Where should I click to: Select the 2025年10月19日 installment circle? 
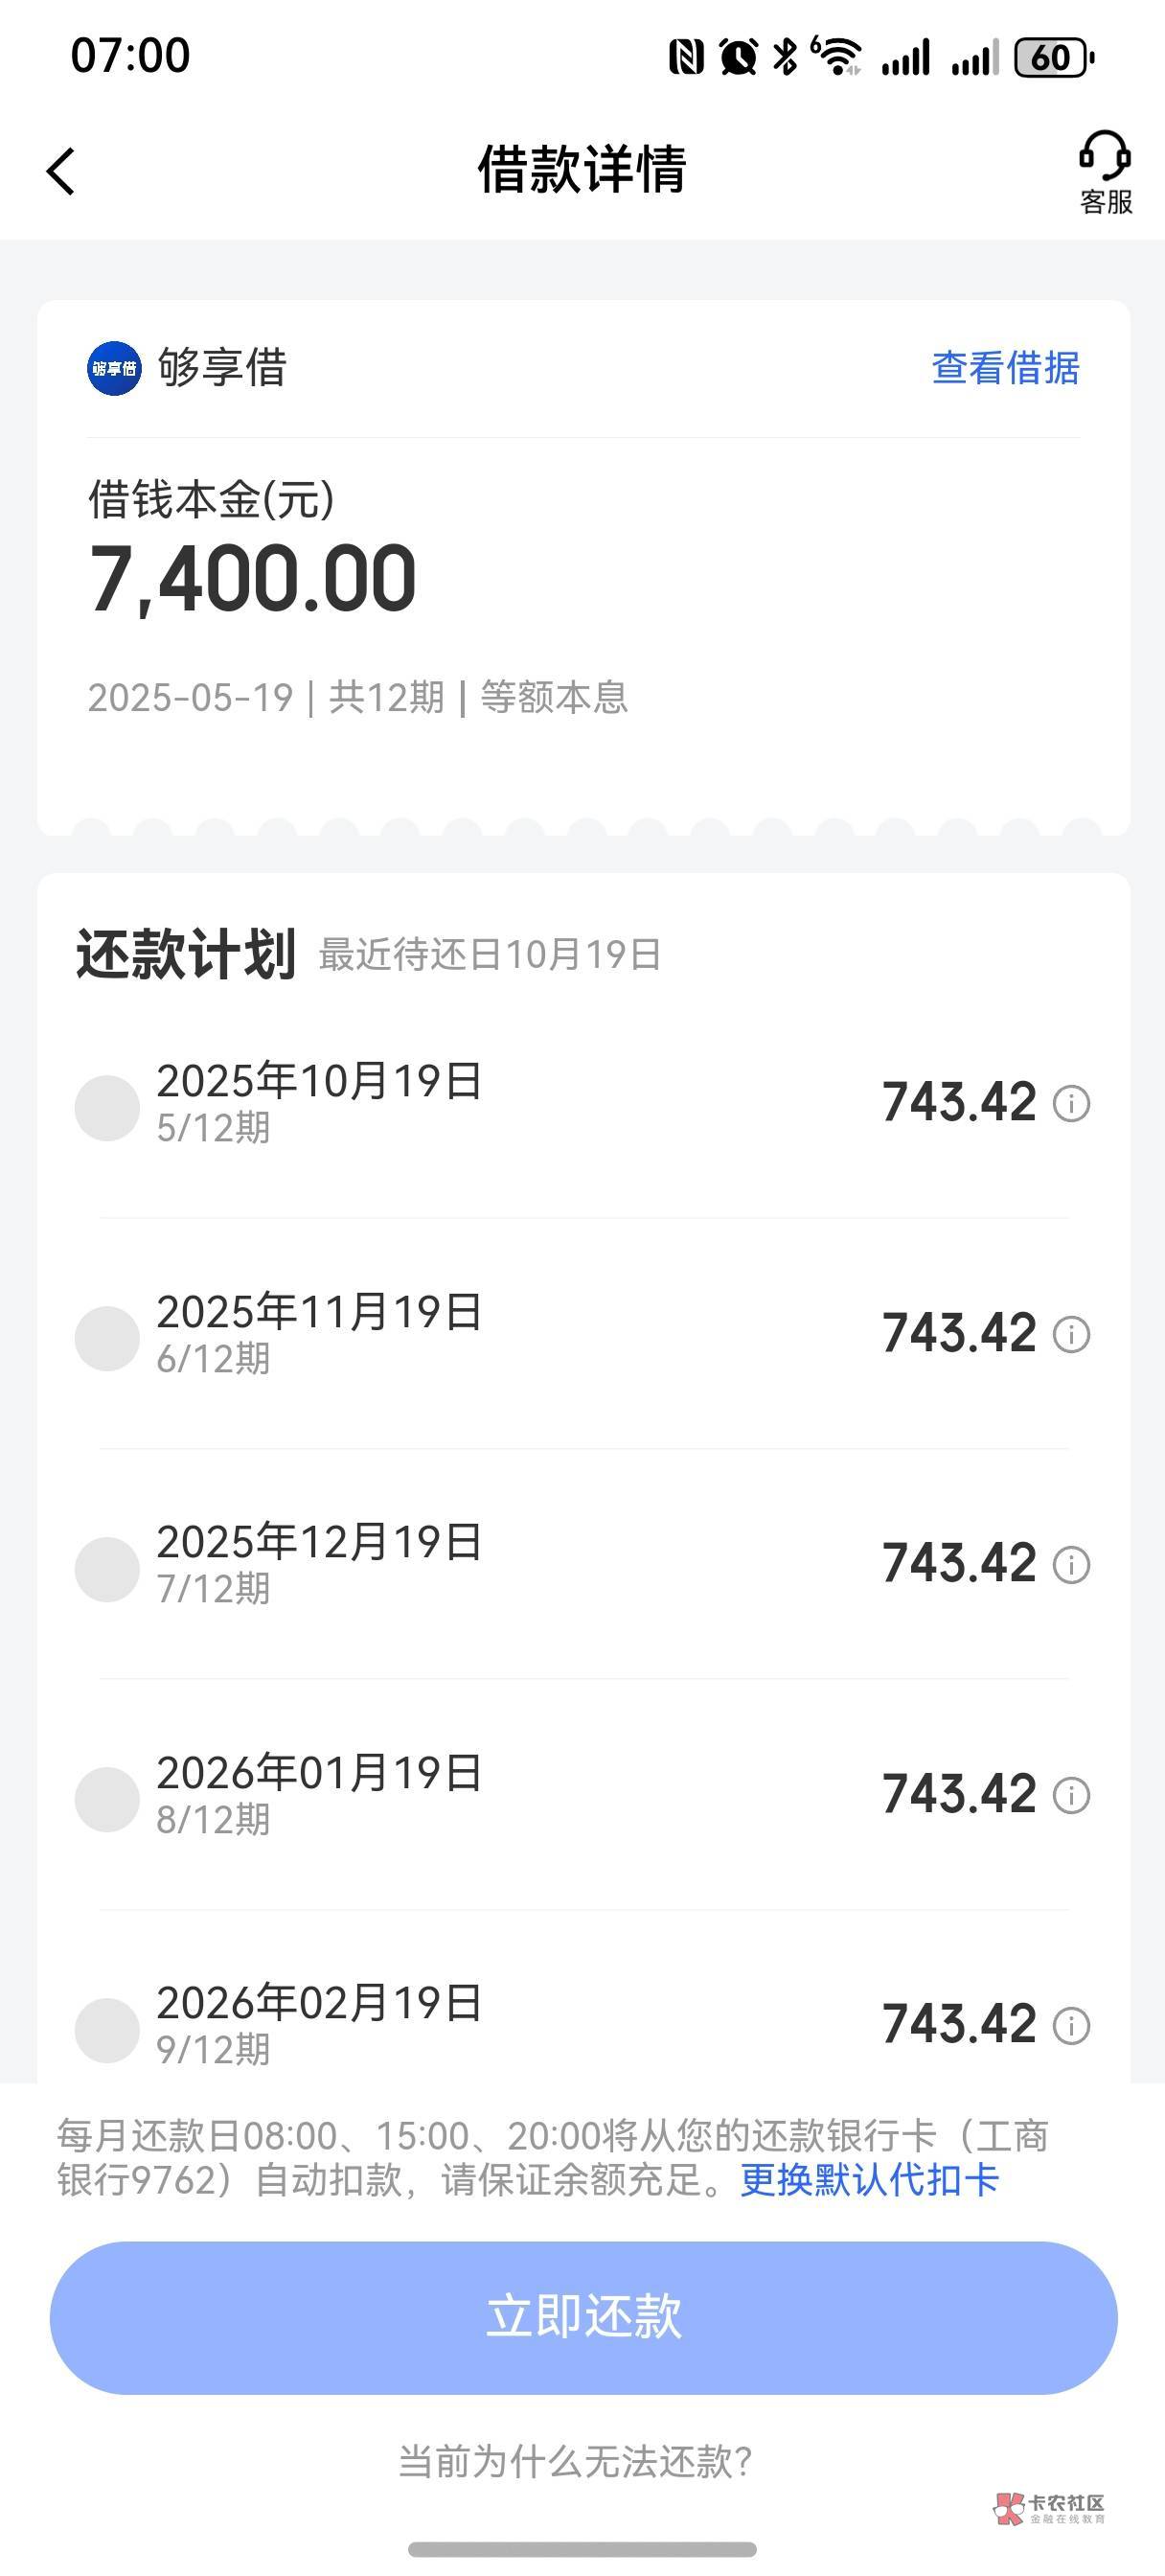coord(107,1108)
